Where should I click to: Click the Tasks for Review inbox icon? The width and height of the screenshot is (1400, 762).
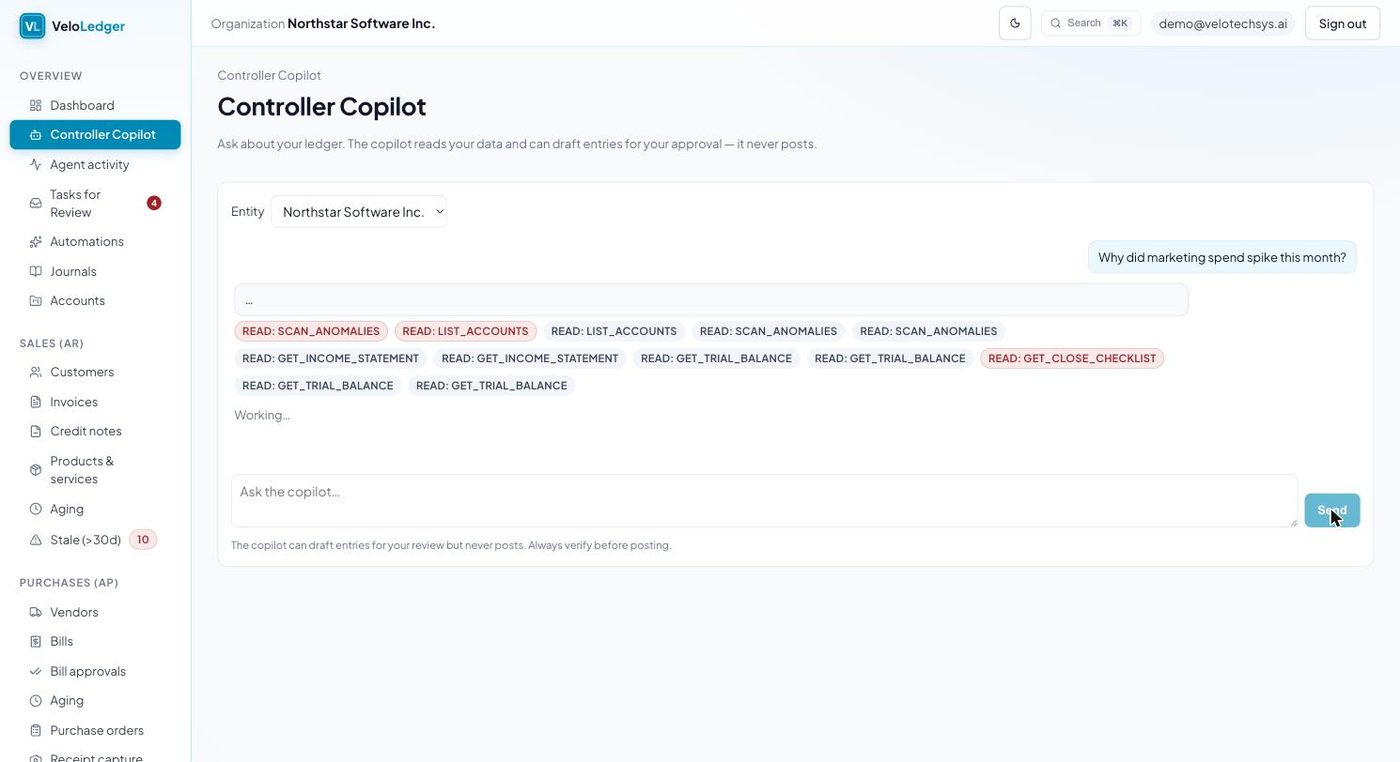36,203
